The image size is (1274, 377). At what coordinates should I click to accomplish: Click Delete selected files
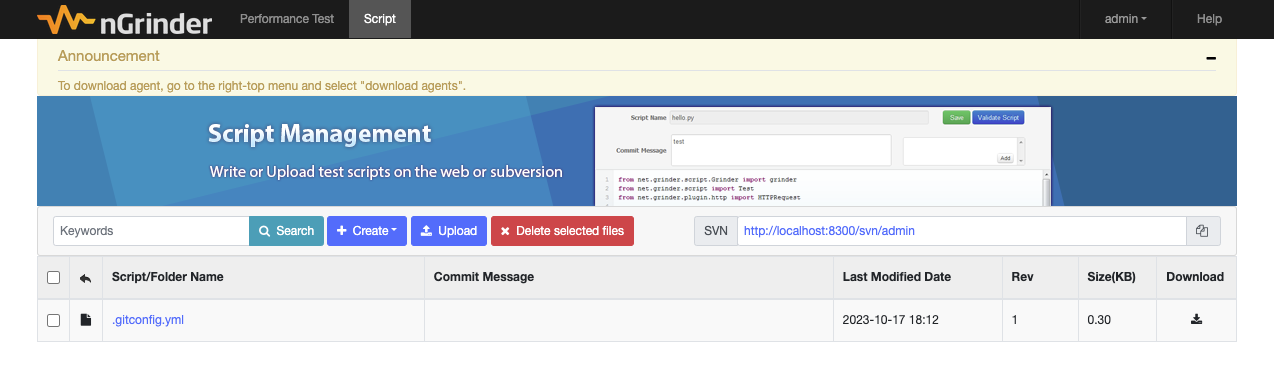(x=562, y=231)
